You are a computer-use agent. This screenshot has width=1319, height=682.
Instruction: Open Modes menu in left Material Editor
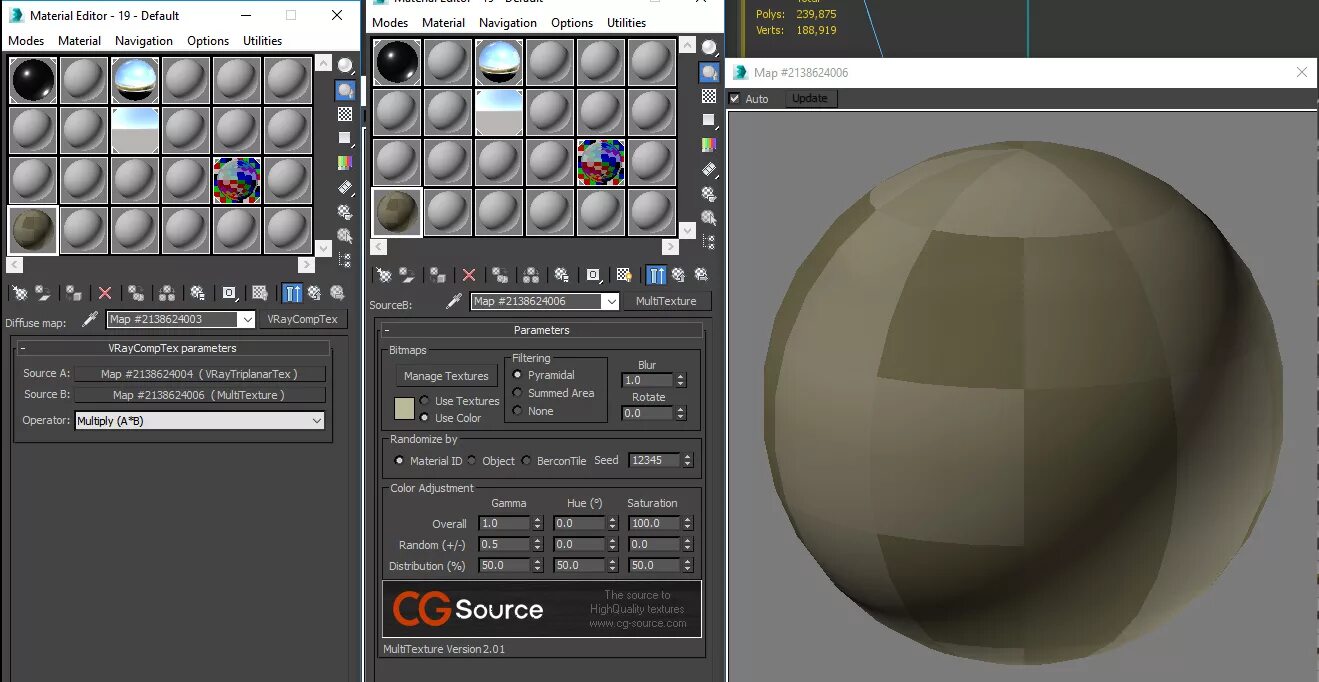26,41
